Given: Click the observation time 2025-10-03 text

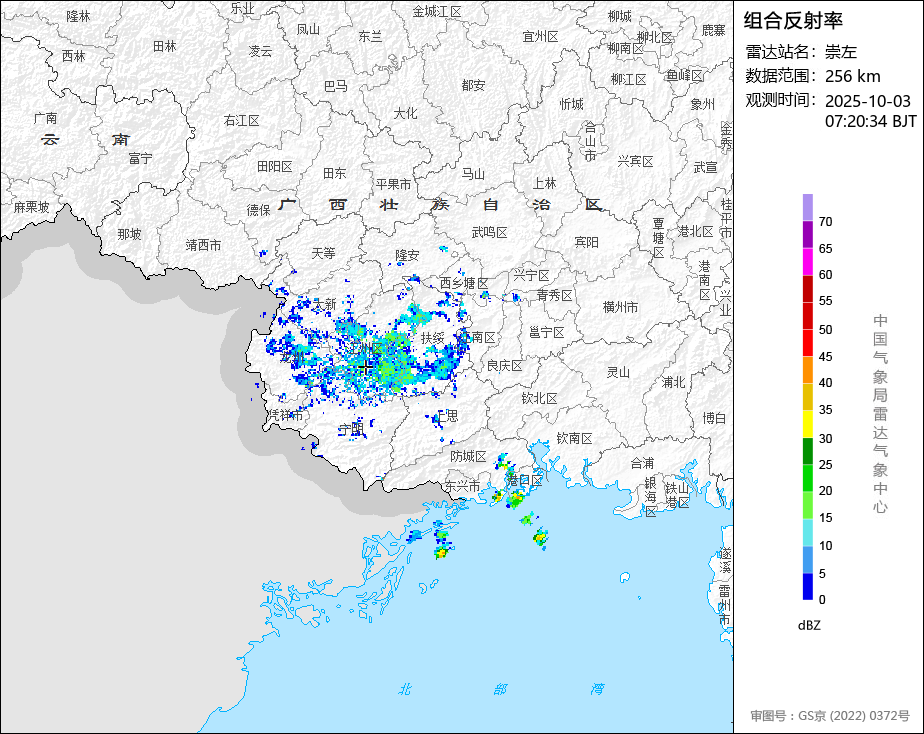Looking at the screenshot, I should click(868, 101).
